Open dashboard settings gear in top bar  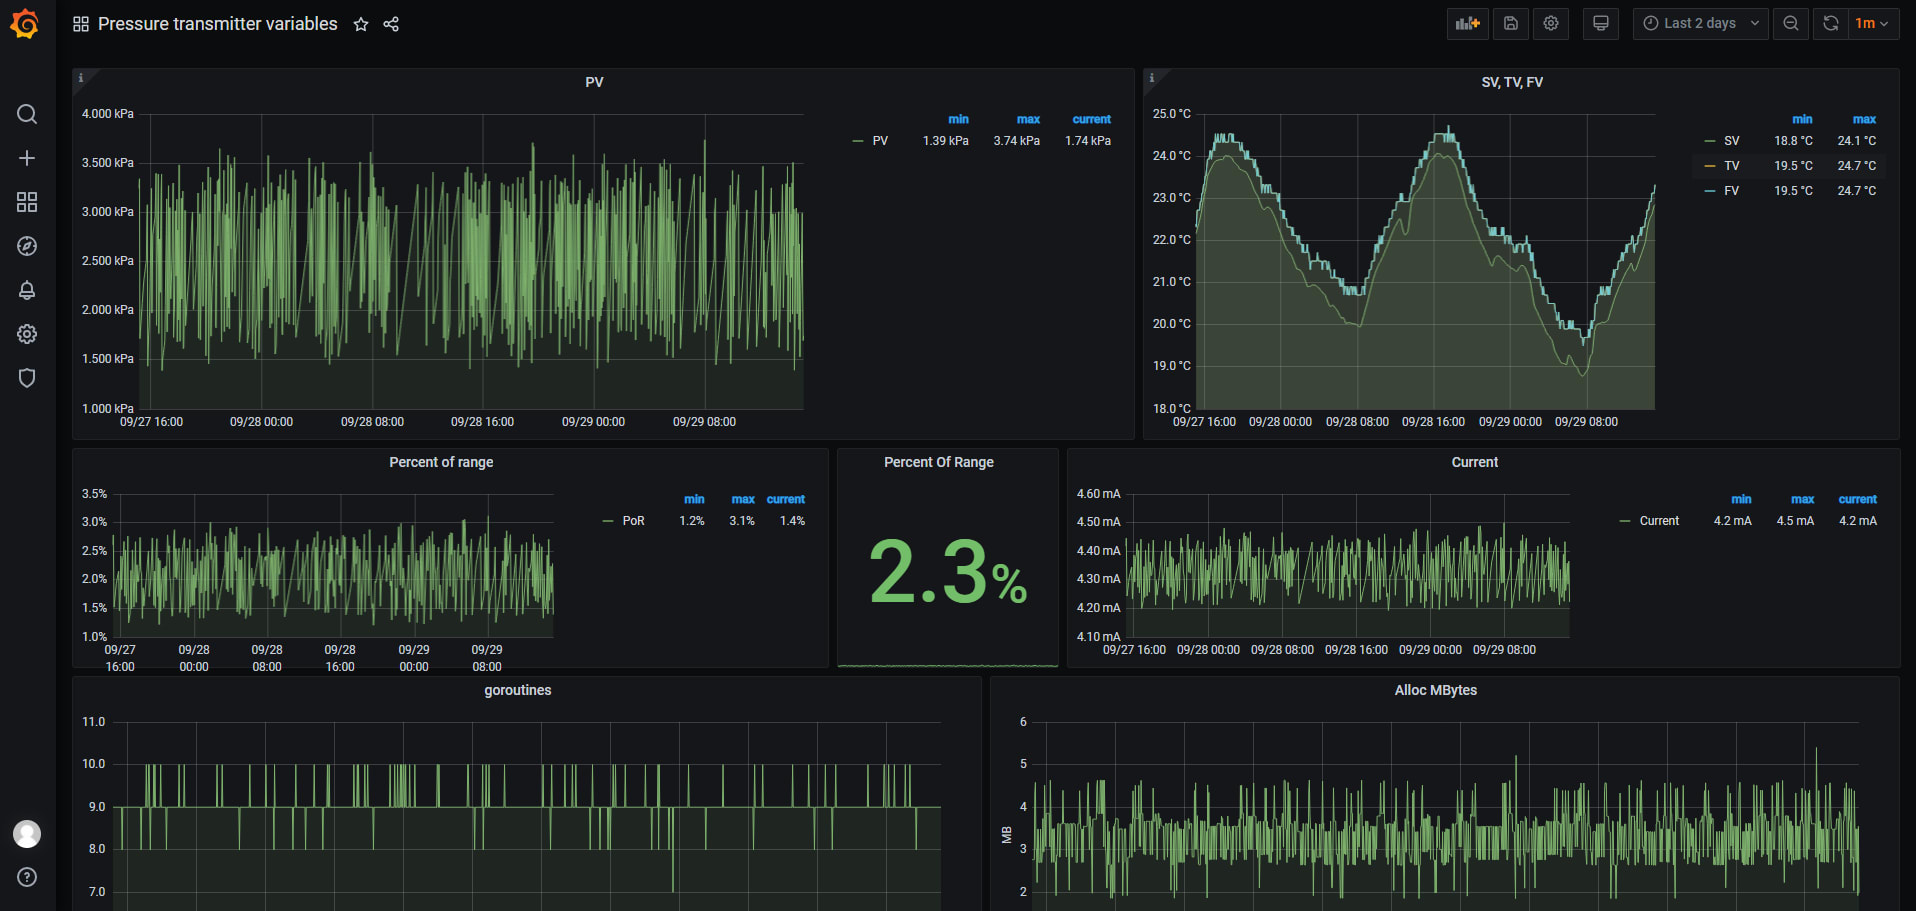[1551, 23]
